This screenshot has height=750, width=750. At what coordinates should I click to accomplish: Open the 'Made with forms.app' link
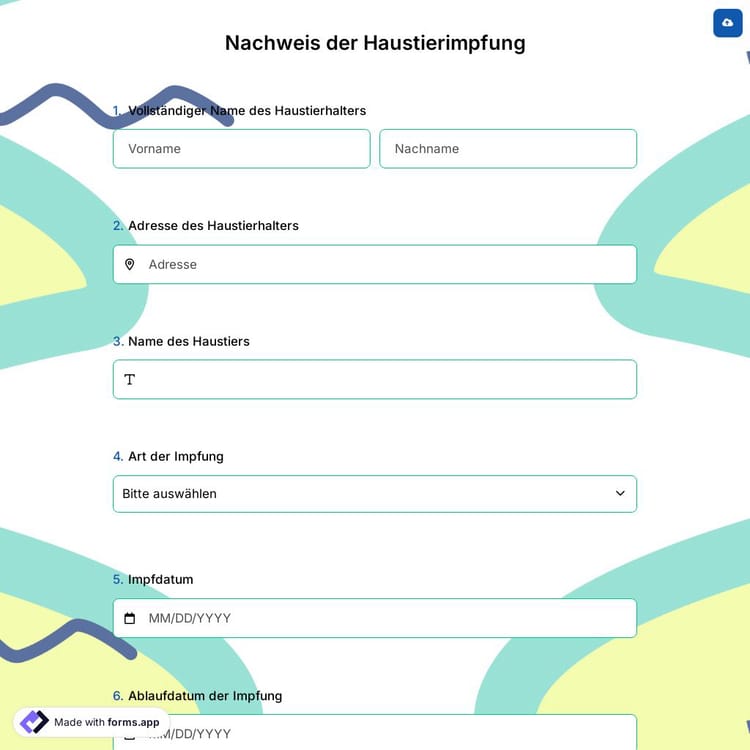106,722
